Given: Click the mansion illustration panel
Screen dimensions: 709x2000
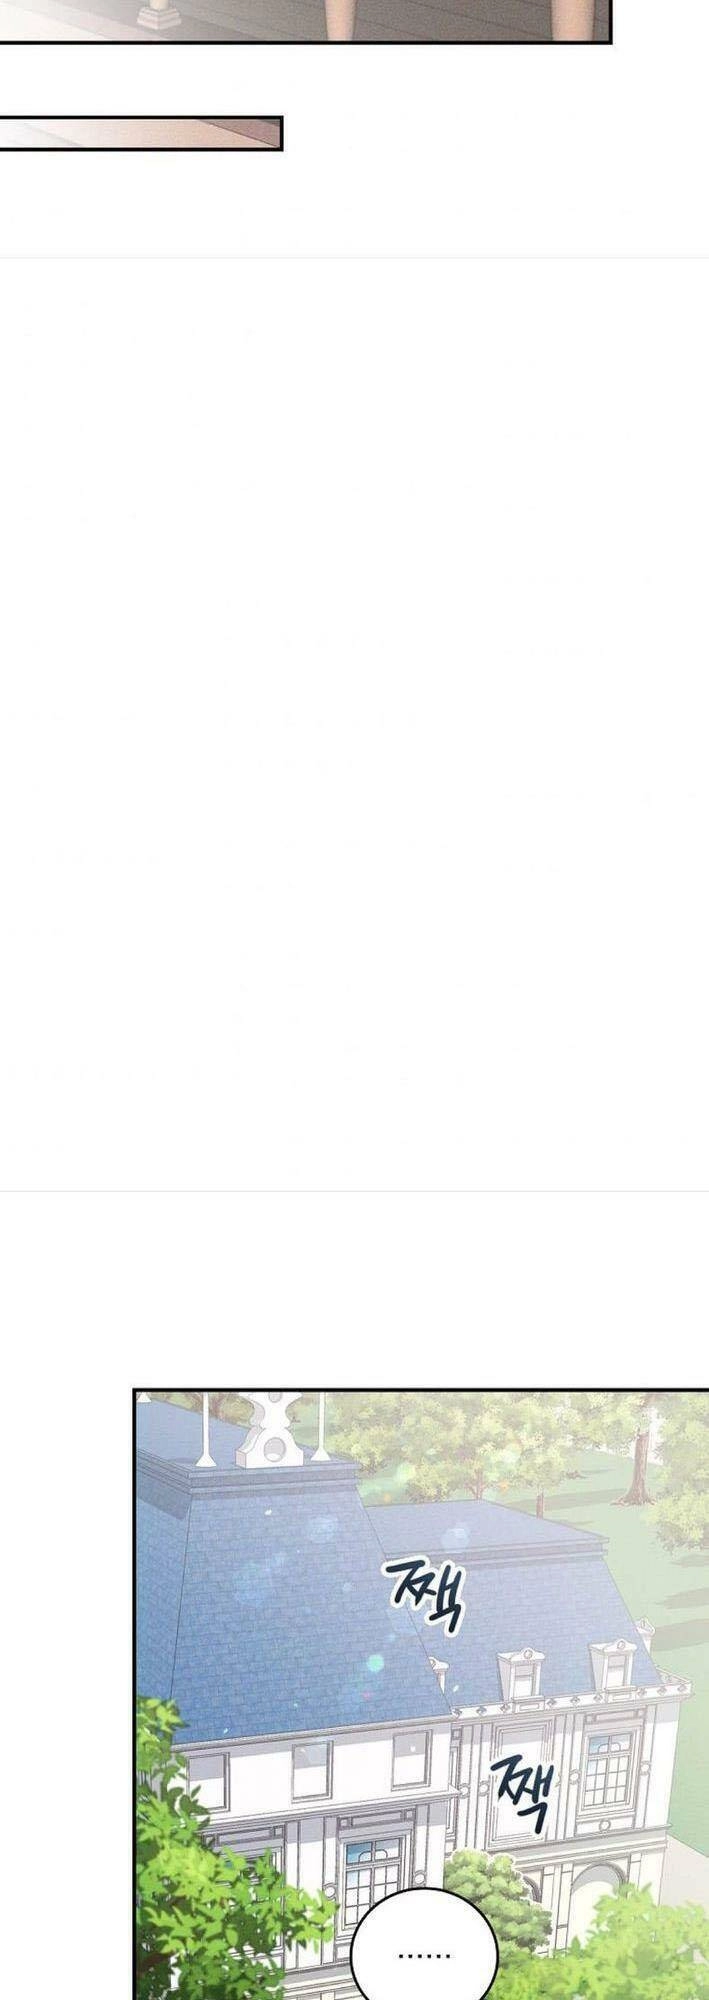Looking at the screenshot, I should click(x=421, y=1695).
